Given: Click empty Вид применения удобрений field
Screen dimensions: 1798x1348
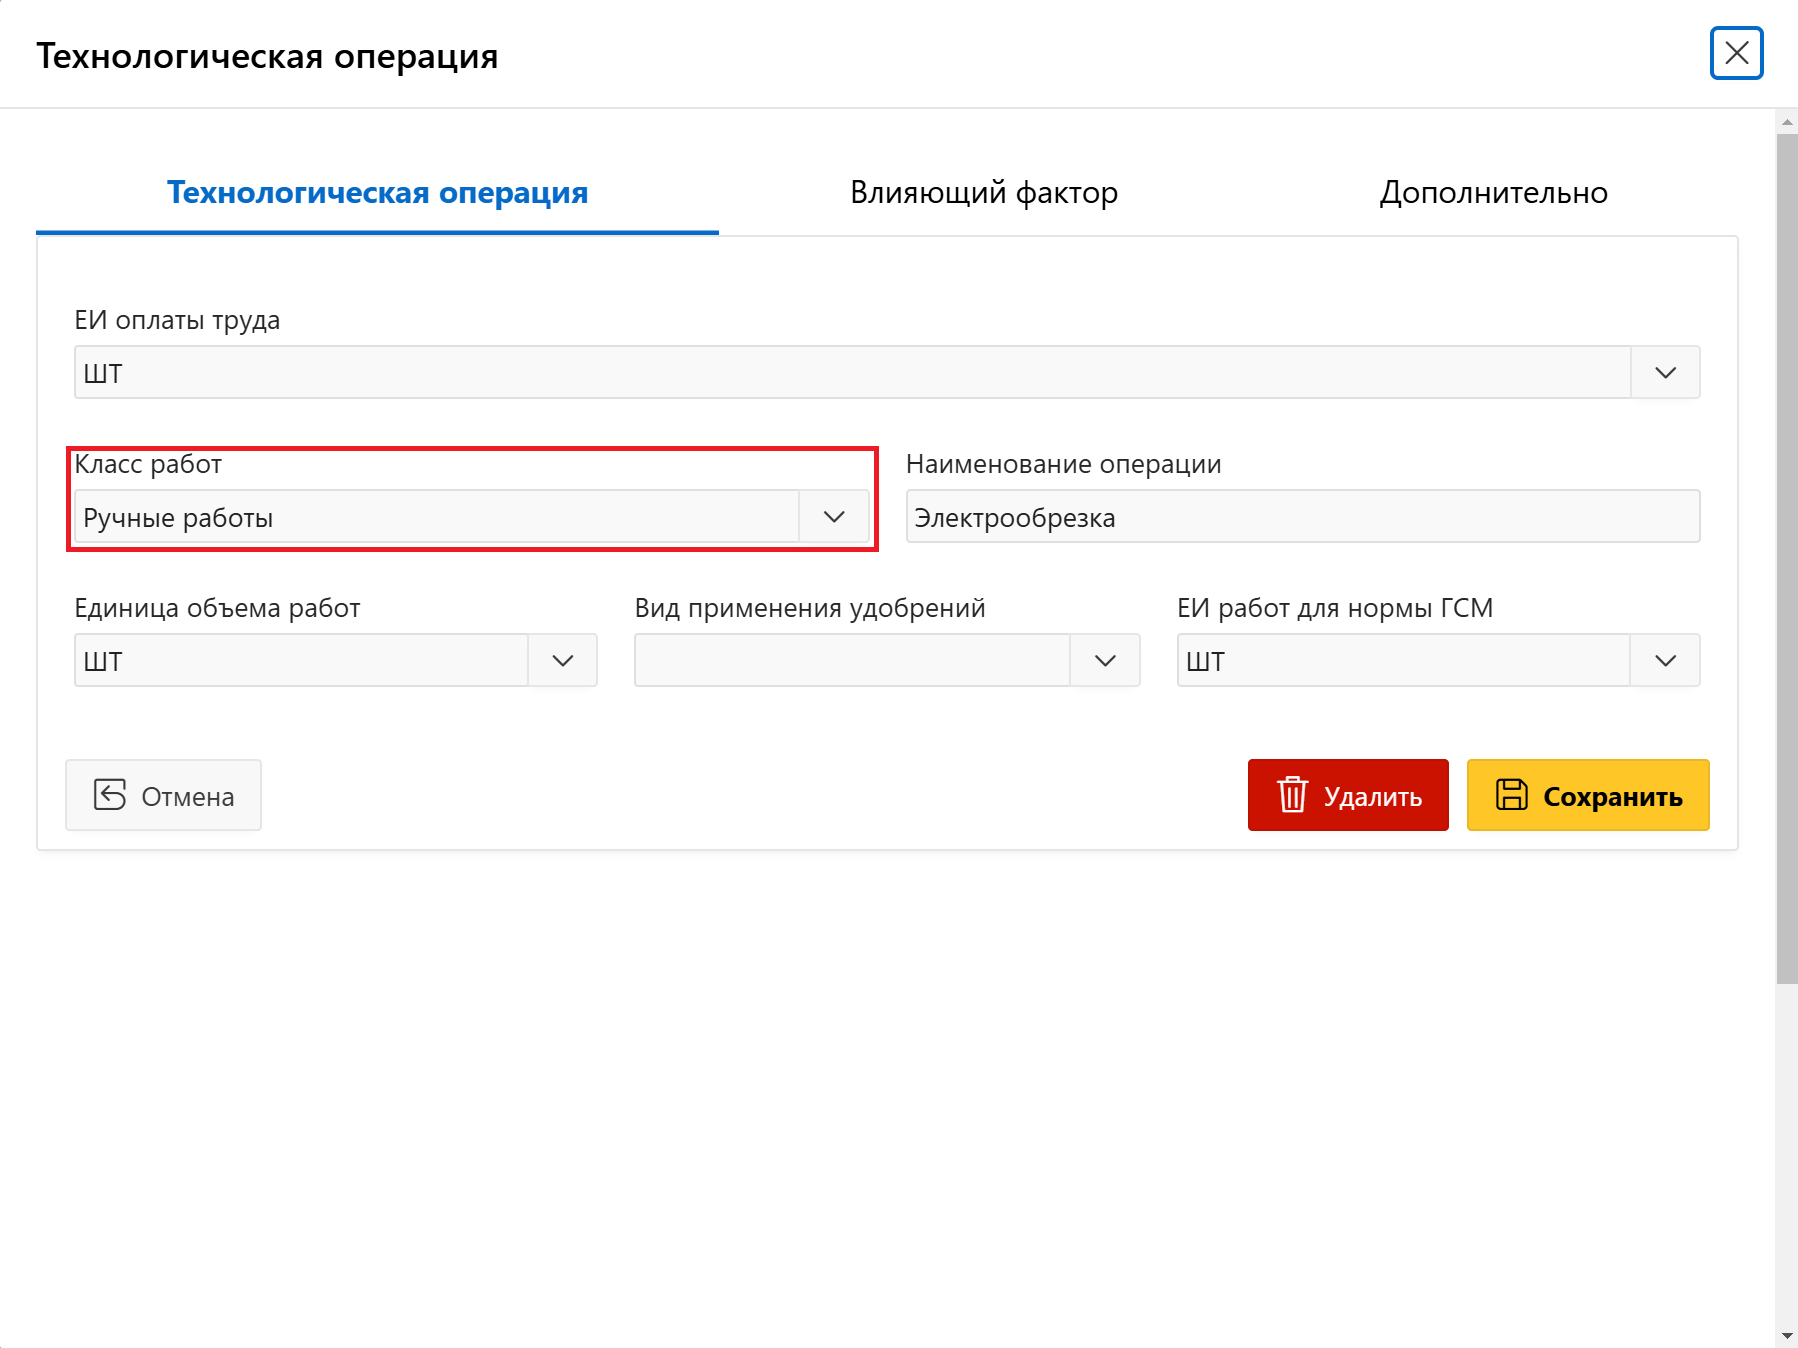Looking at the screenshot, I should point(852,661).
